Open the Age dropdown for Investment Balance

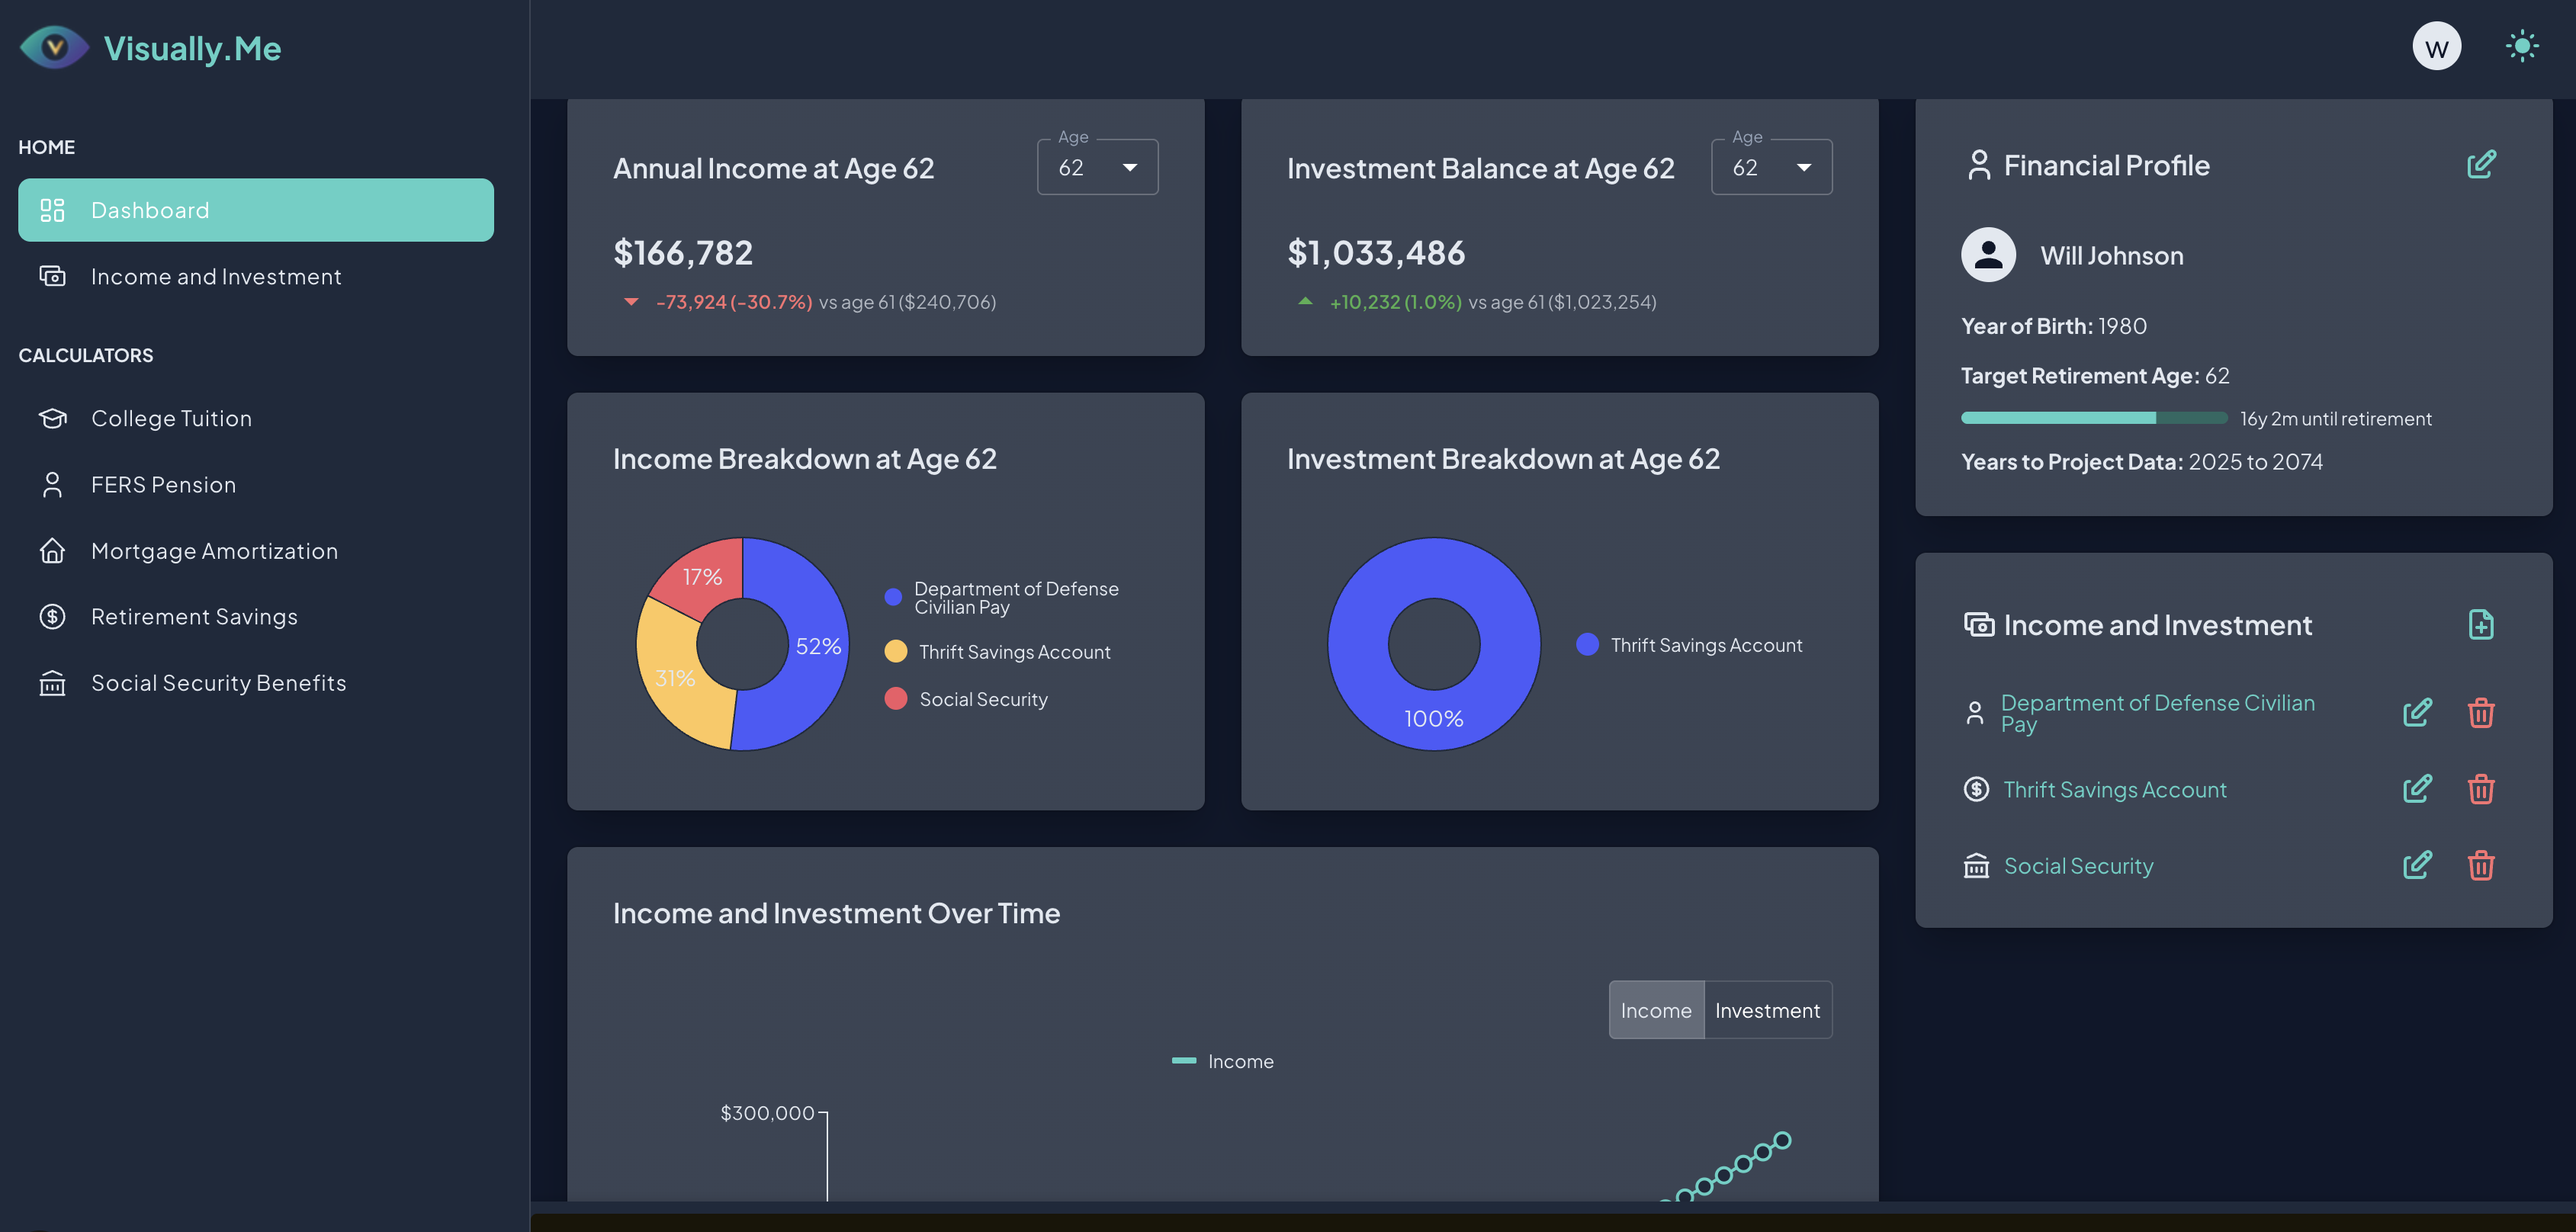click(1771, 167)
